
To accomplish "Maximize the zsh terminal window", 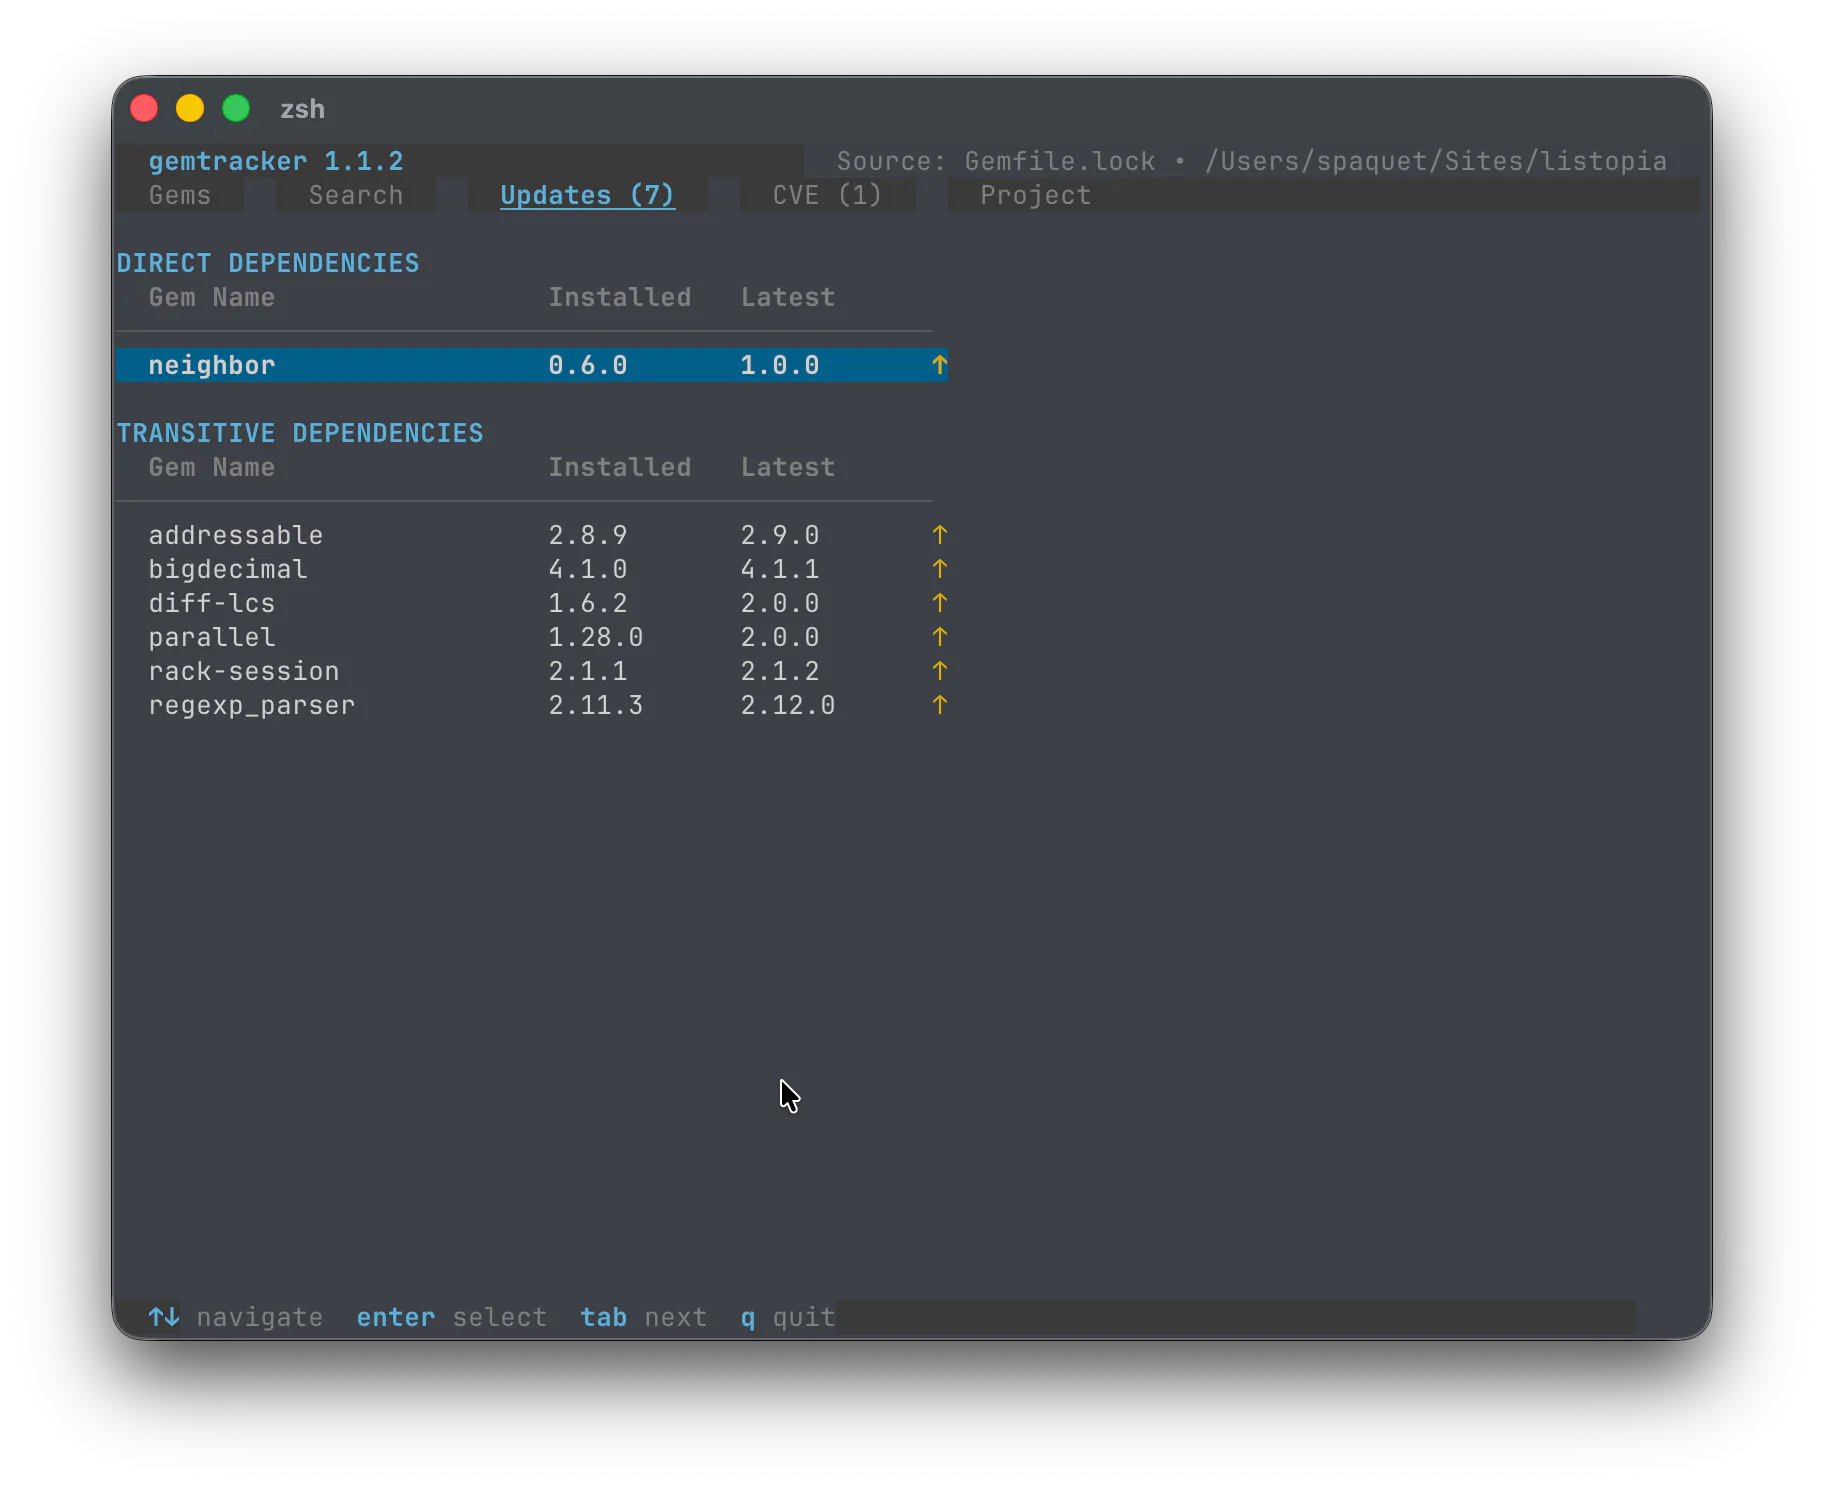I will [236, 108].
